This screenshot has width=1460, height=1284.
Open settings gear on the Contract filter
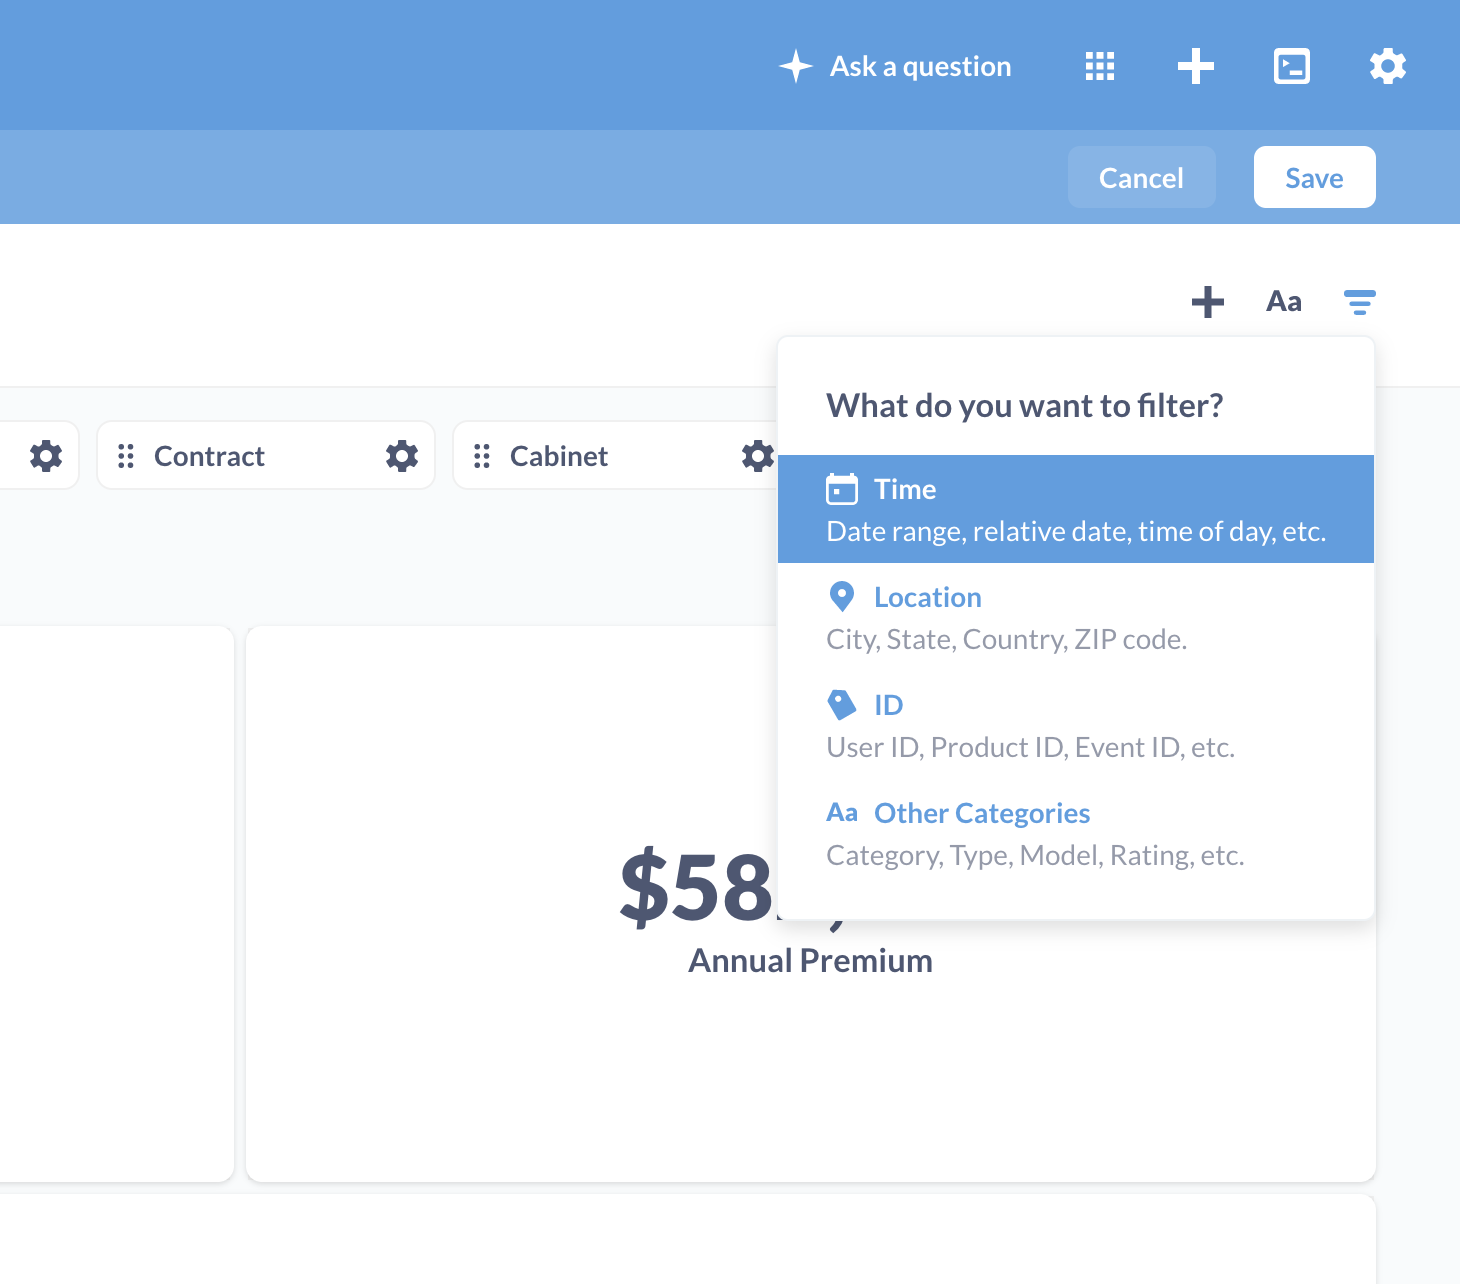pos(402,455)
